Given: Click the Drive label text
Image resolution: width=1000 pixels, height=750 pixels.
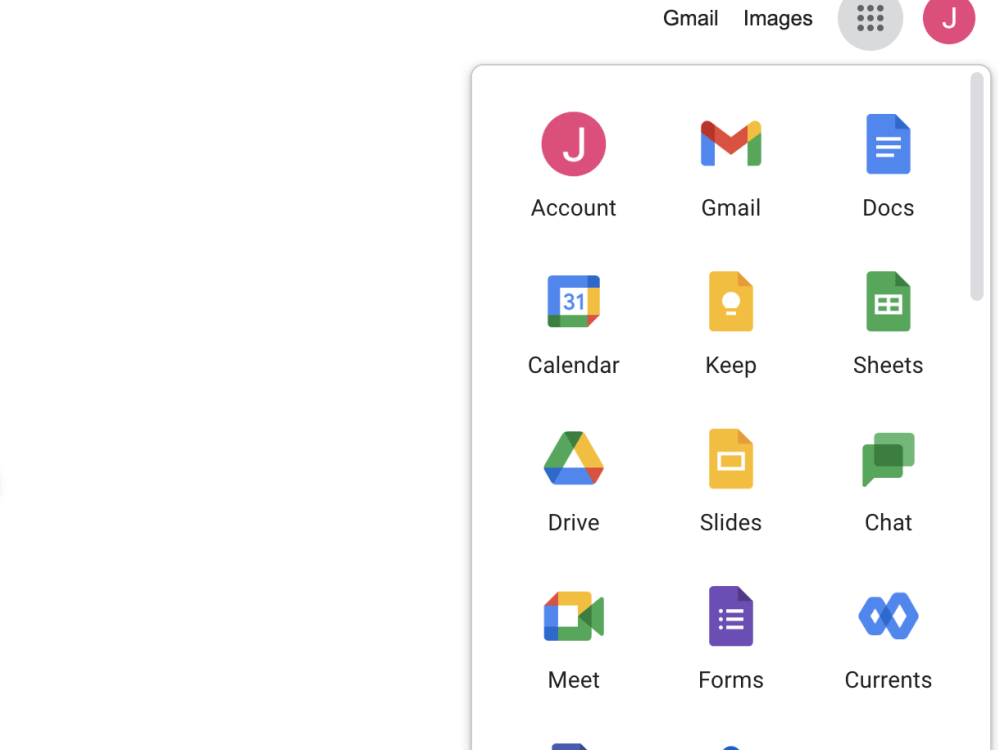Looking at the screenshot, I should [573, 522].
